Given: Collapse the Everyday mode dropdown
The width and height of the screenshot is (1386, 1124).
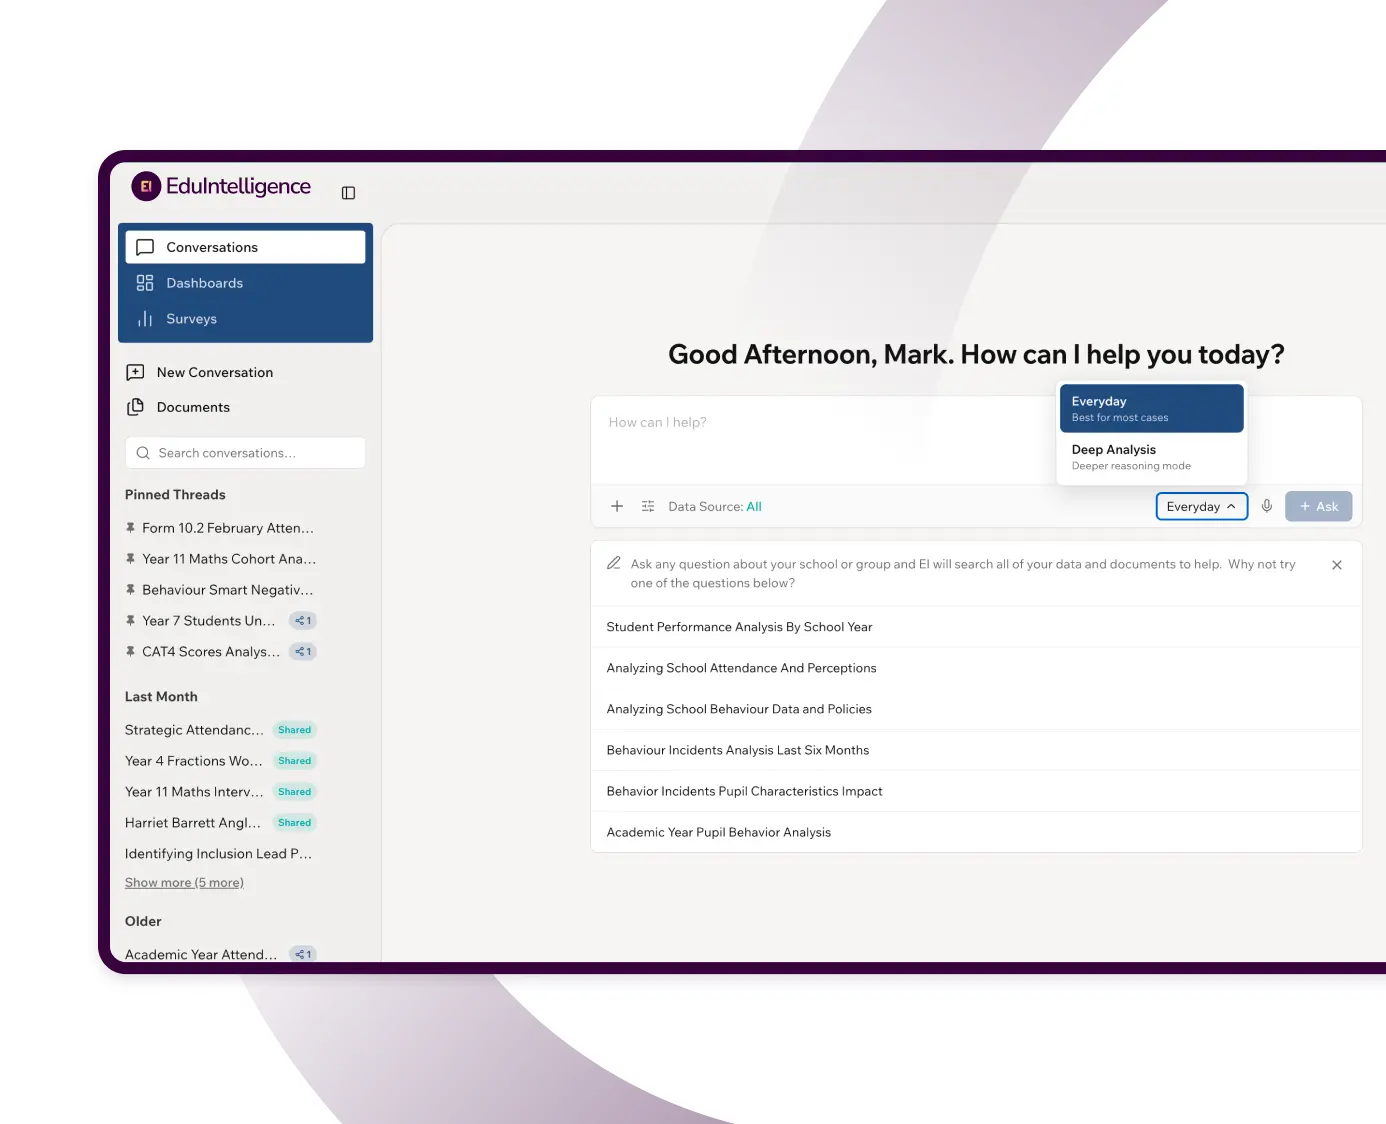Looking at the screenshot, I should click(x=1201, y=506).
